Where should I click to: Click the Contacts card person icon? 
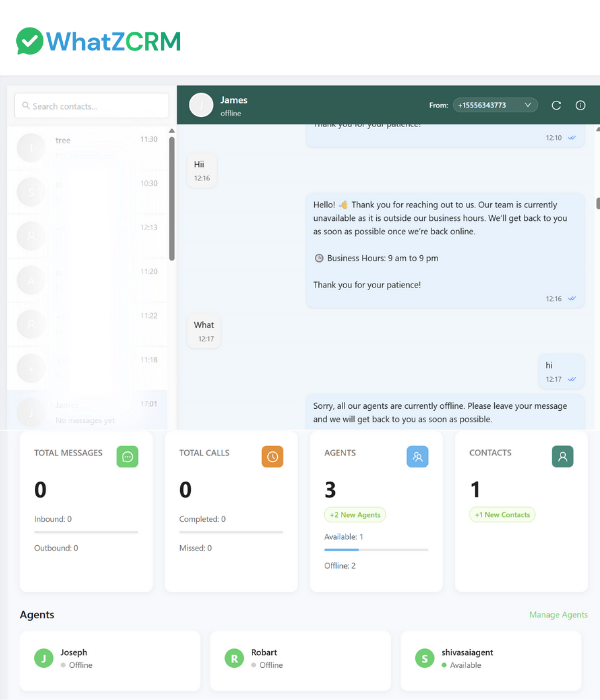coord(562,456)
